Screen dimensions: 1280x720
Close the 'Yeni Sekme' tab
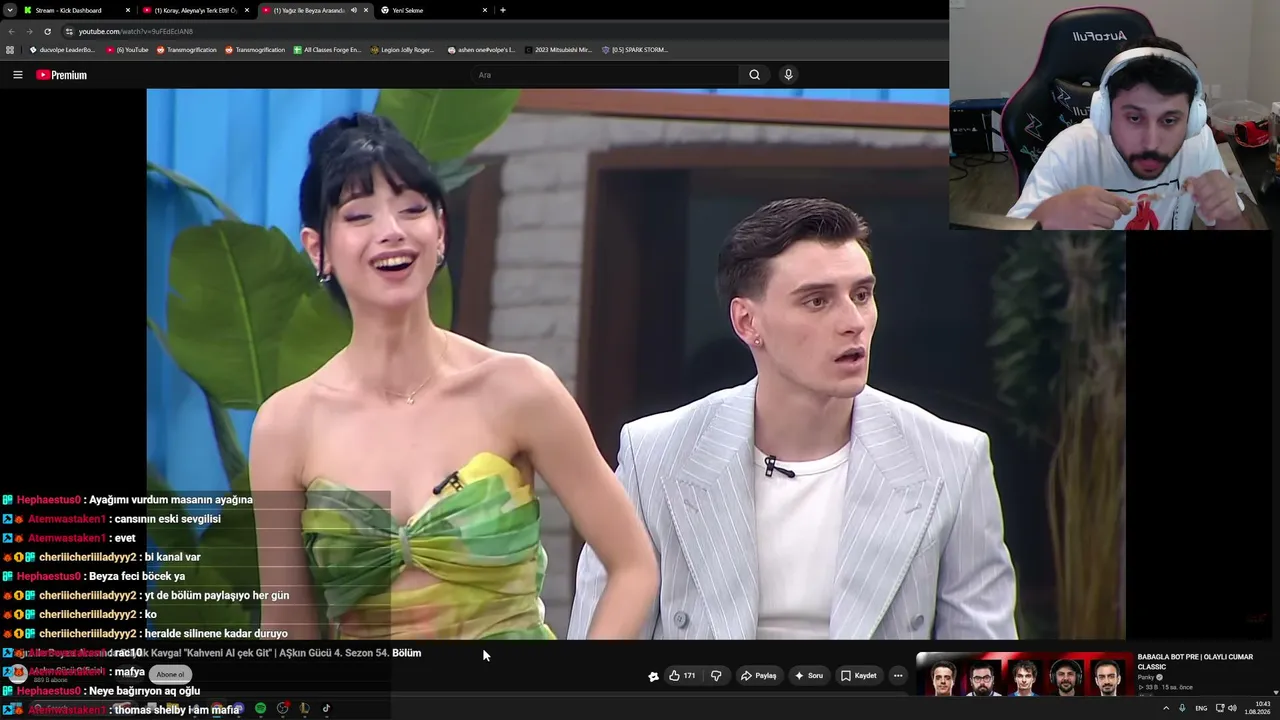(x=485, y=10)
